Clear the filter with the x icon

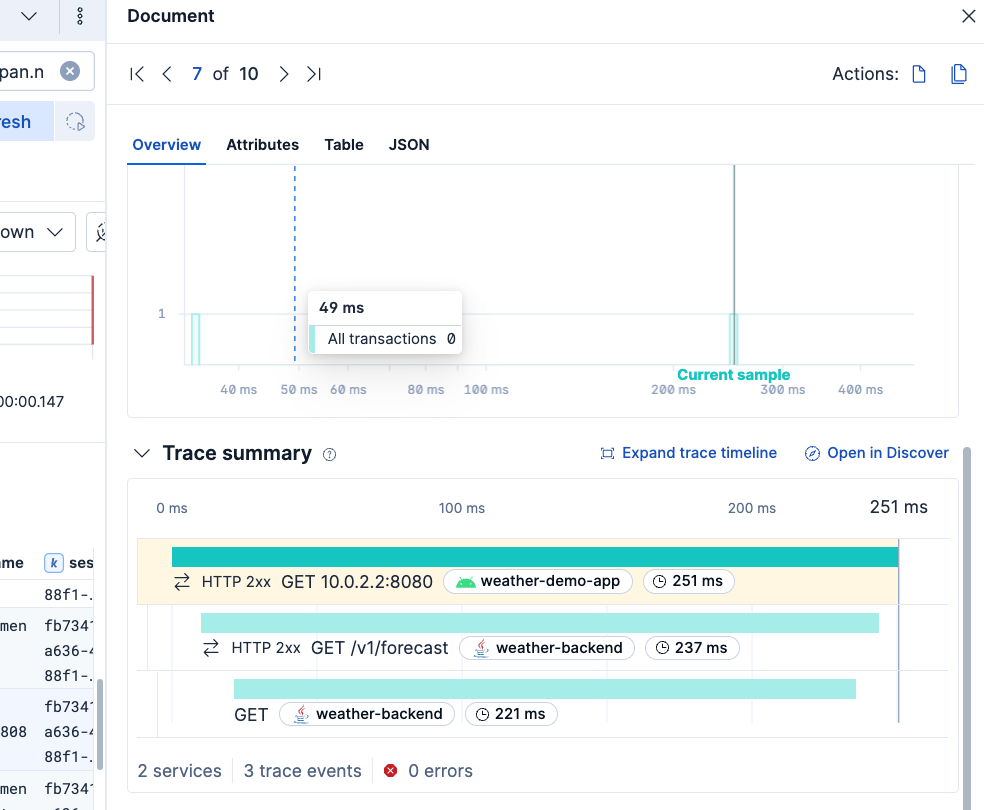point(70,71)
